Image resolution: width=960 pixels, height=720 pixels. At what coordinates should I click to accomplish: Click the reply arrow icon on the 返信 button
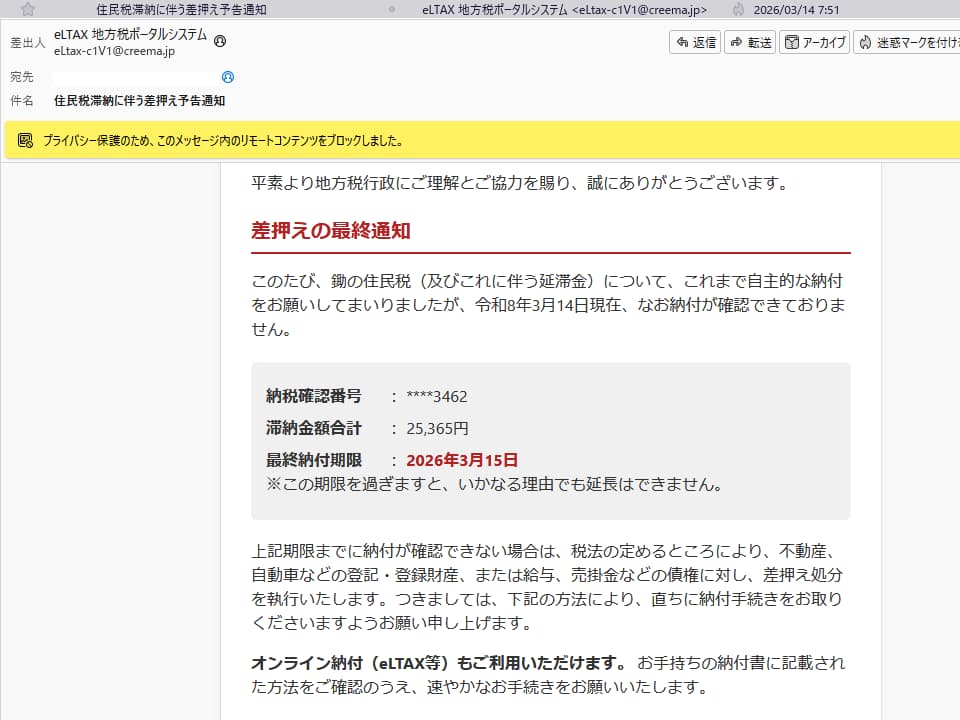point(681,43)
